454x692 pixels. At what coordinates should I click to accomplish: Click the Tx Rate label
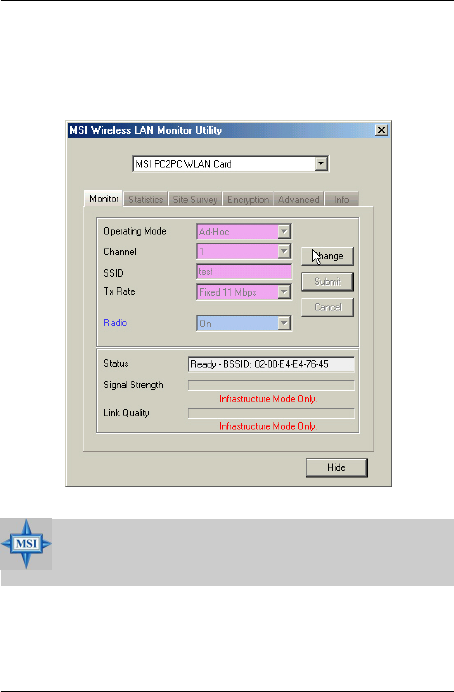coord(119,291)
